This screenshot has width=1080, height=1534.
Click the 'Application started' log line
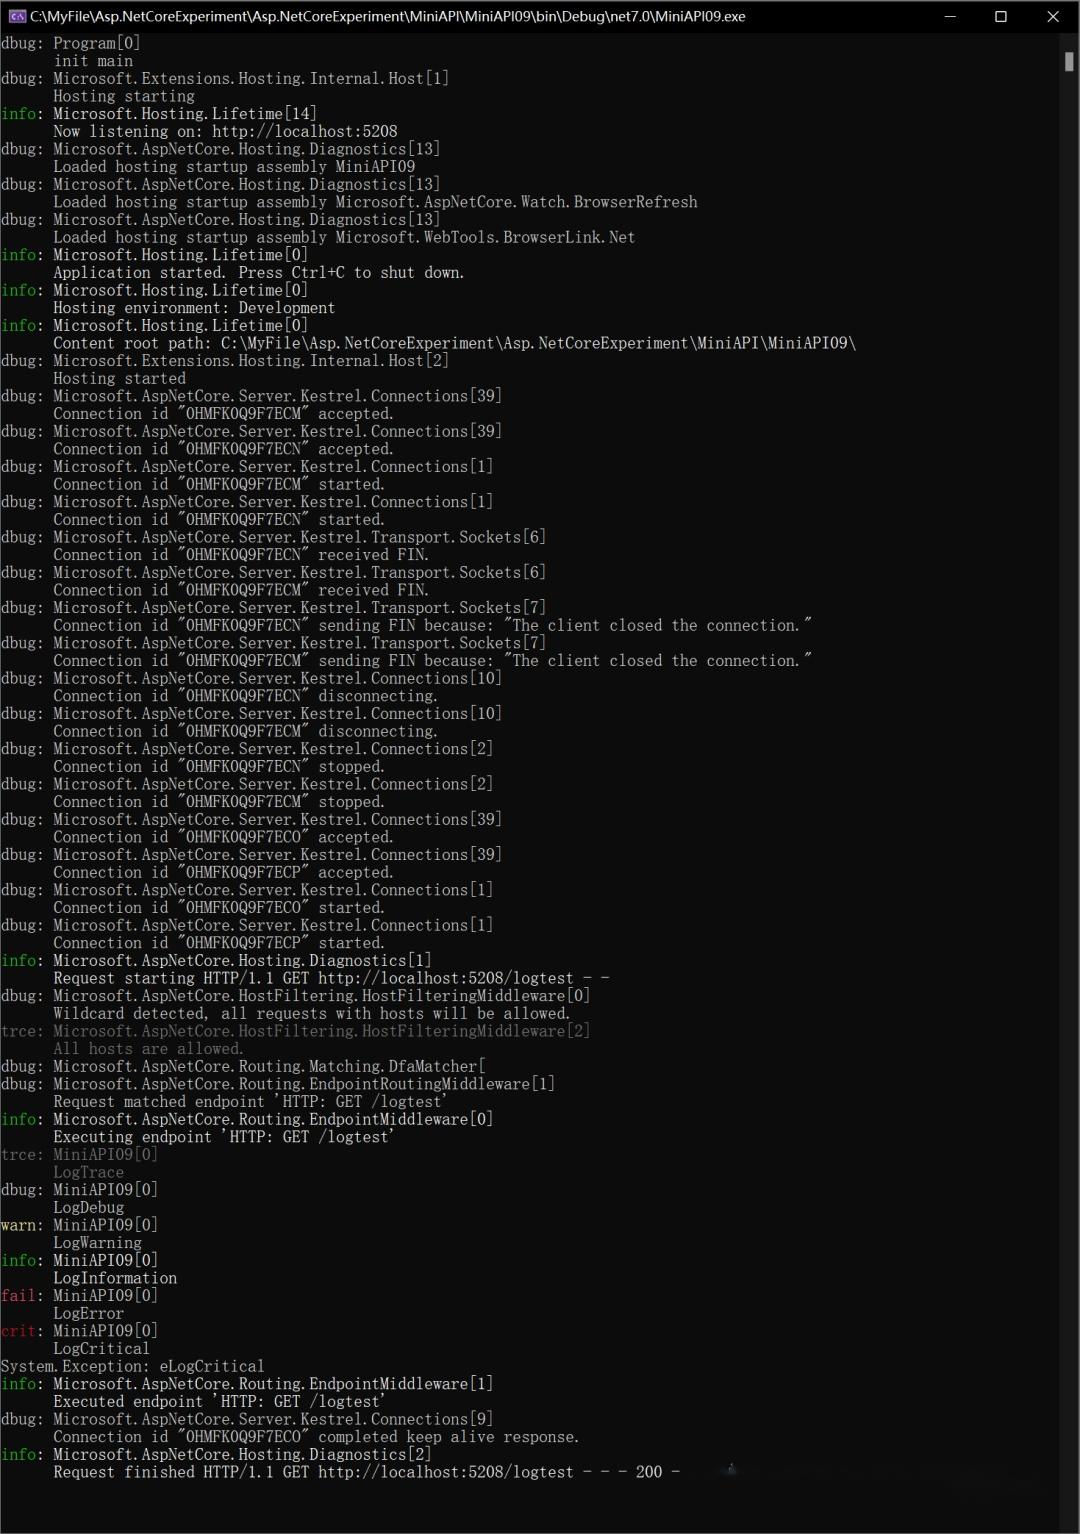[x=258, y=272]
